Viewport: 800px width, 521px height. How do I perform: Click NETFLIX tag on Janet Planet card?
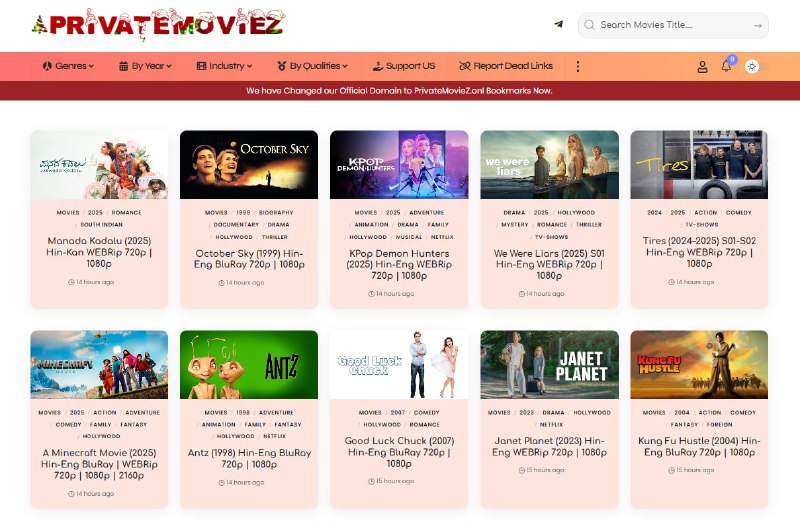pos(552,425)
